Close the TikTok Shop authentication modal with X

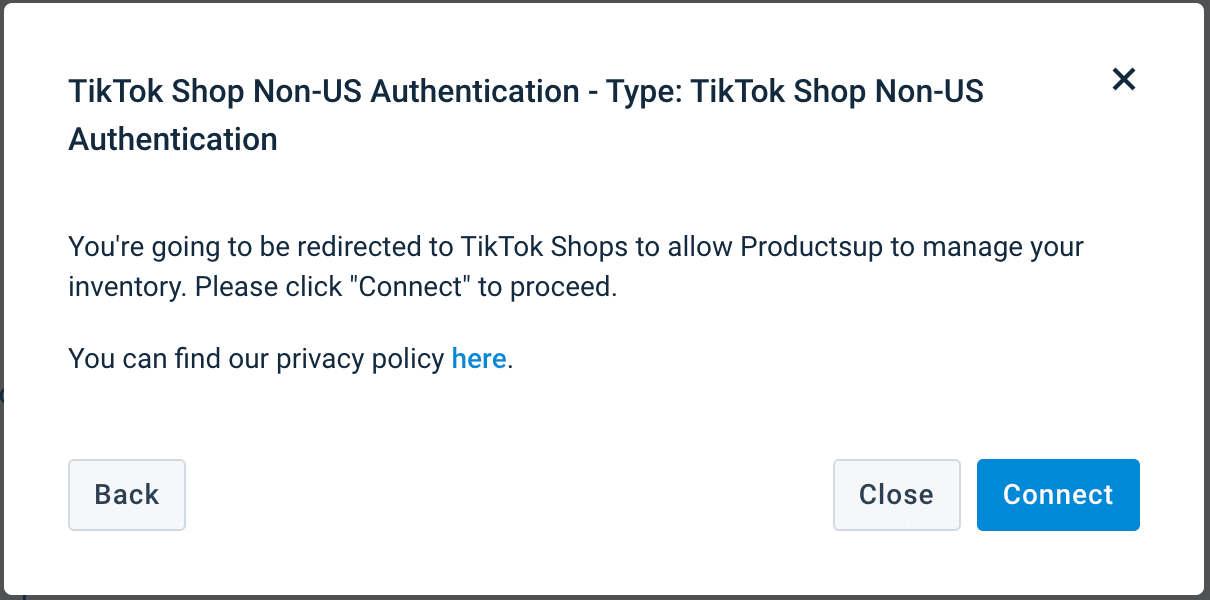[x=1124, y=80]
